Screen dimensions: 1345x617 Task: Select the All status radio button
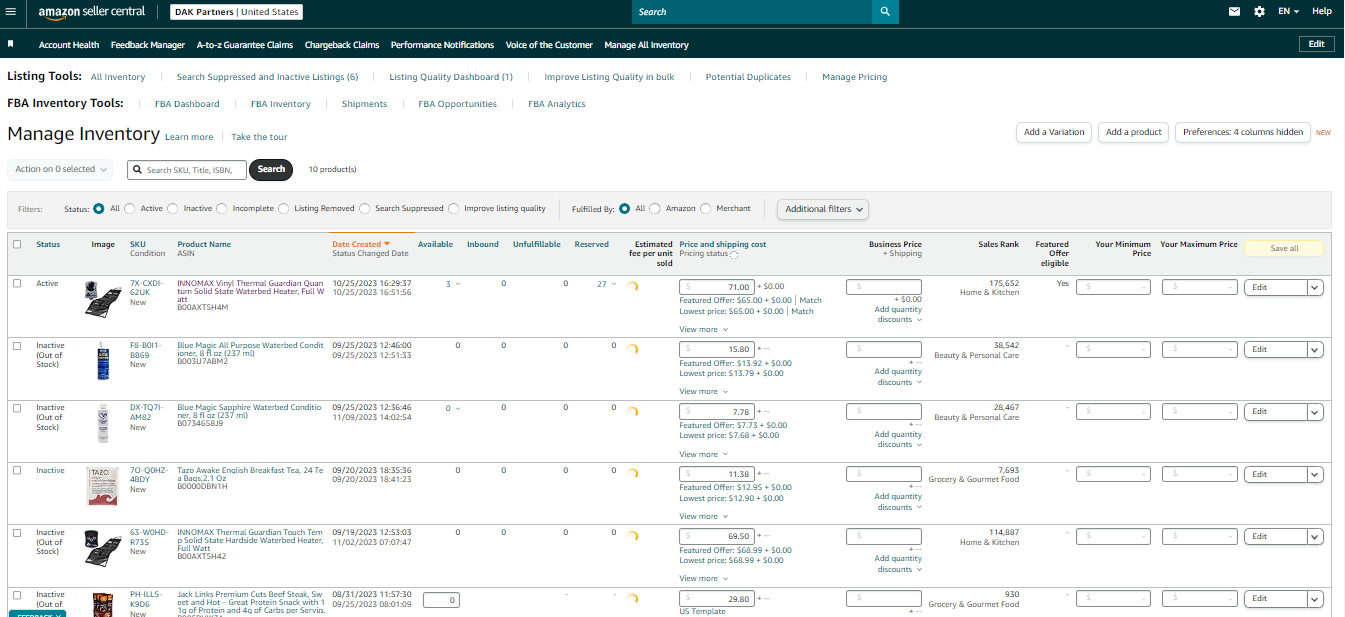(x=98, y=209)
